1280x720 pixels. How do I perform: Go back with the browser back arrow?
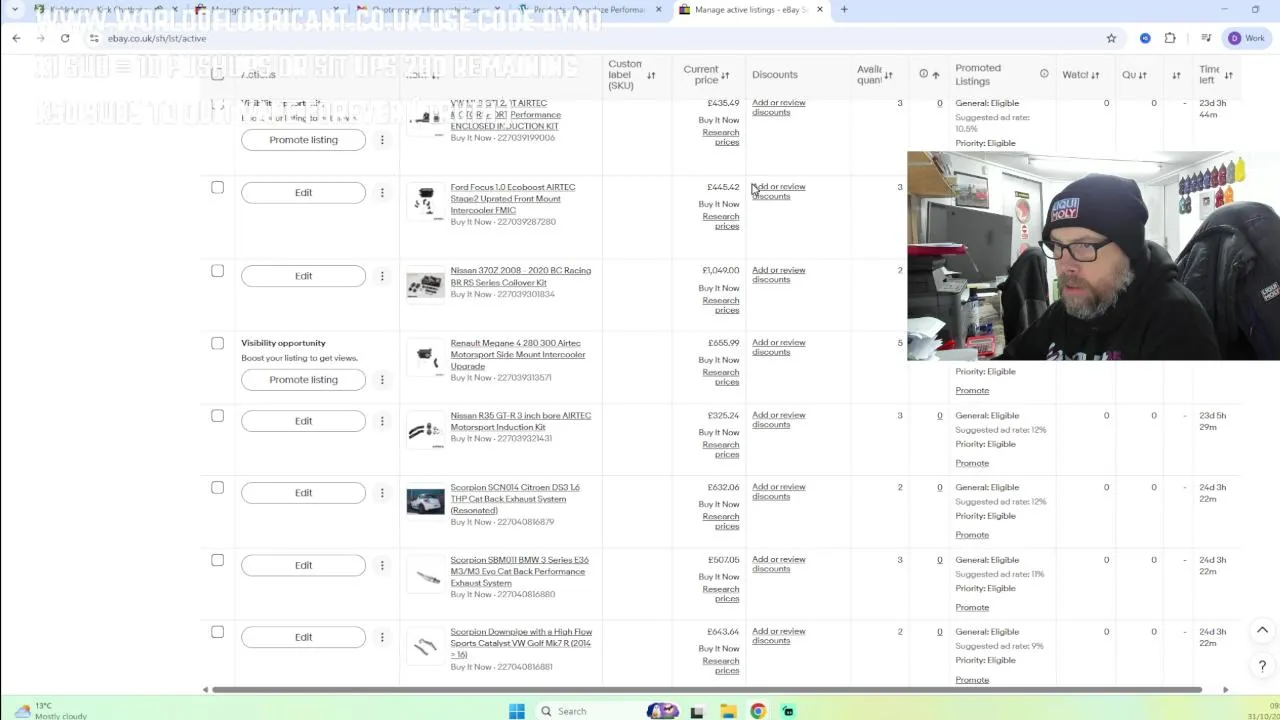pos(16,38)
